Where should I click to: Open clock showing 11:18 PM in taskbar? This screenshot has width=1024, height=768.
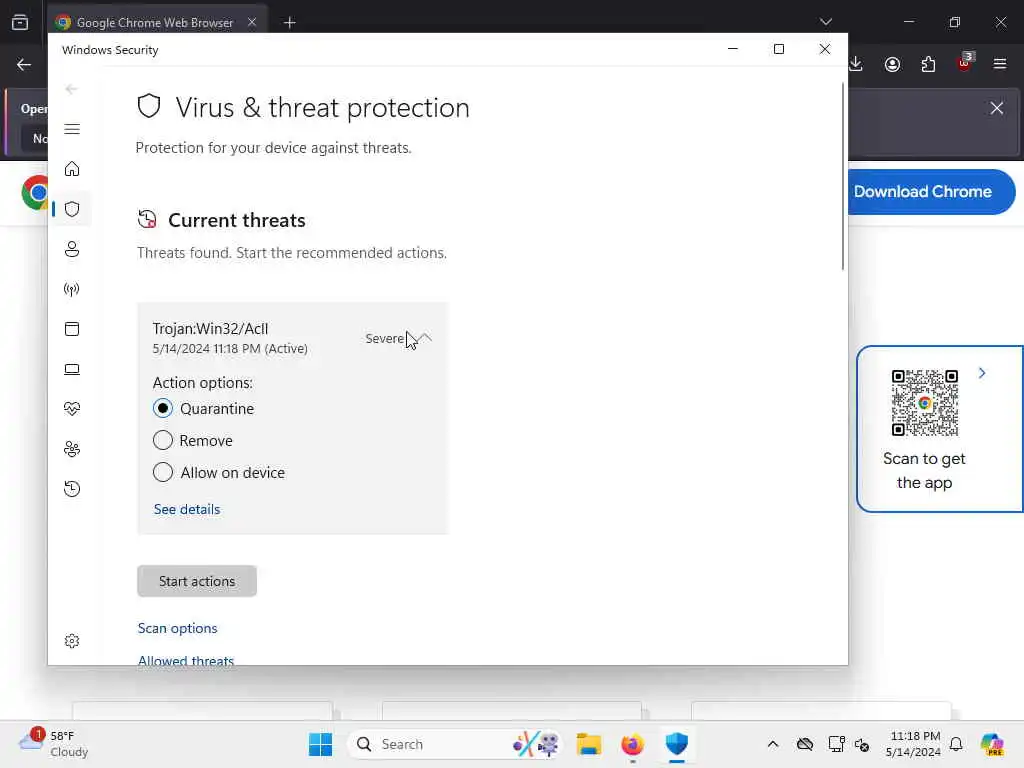pyautogui.click(x=914, y=744)
